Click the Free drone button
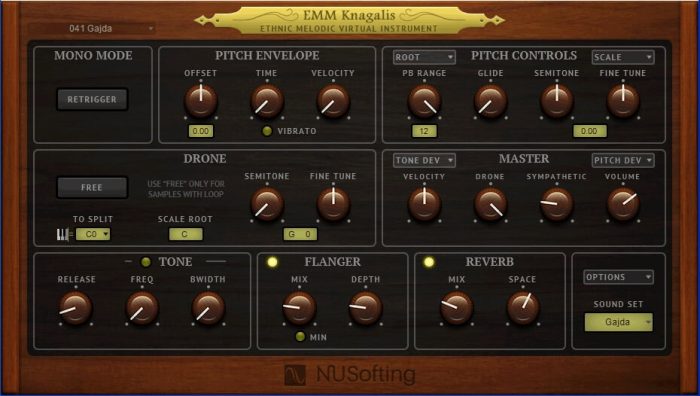The image size is (700, 396). pos(92,188)
